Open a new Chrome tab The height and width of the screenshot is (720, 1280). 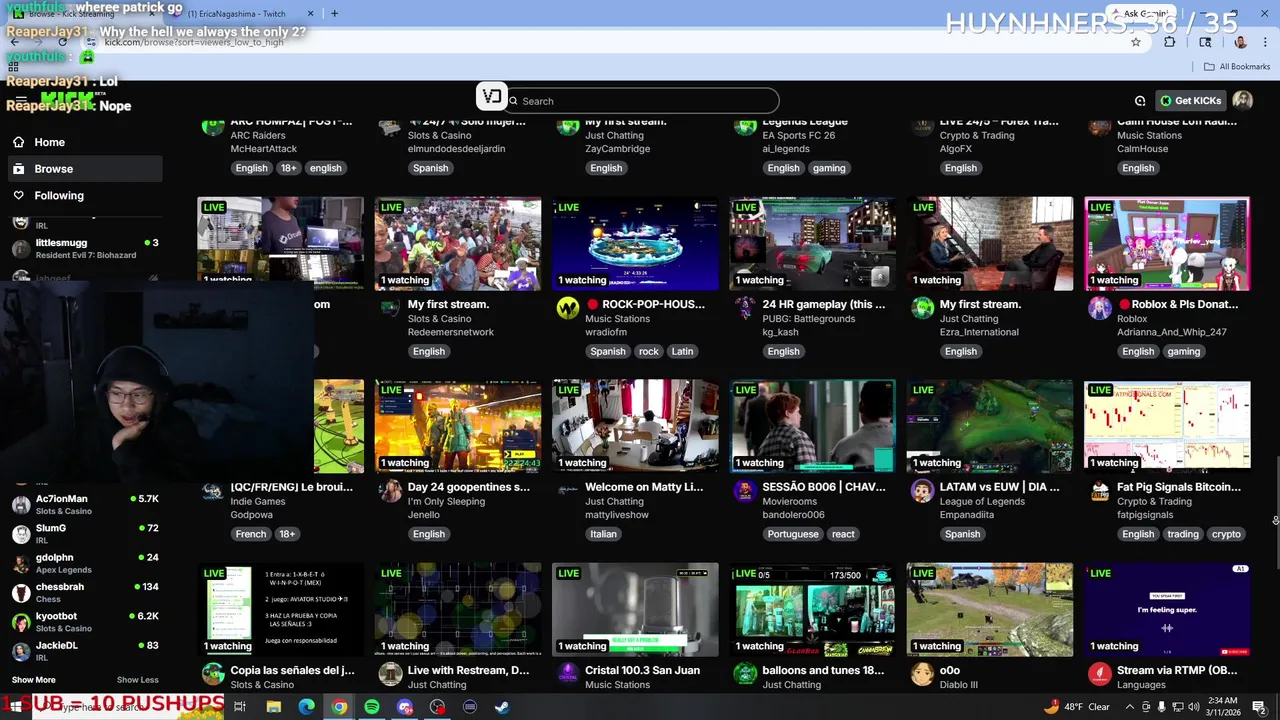point(334,14)
